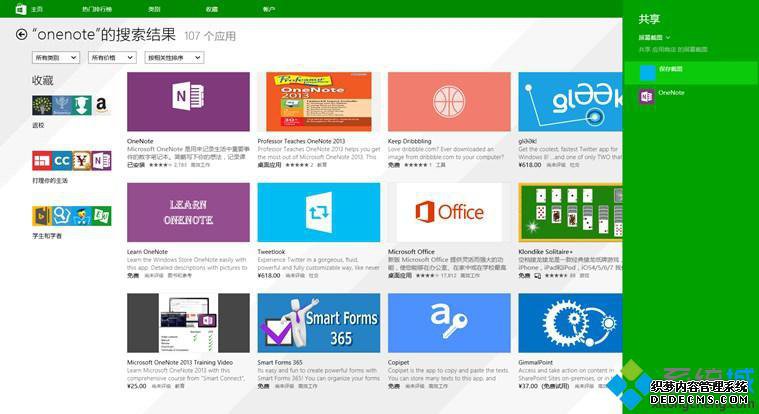Open the Professor Teaches OneNote 2013 tile
Image resolution: width=759 pixels, height=414 pixels.
pos(319,102)
